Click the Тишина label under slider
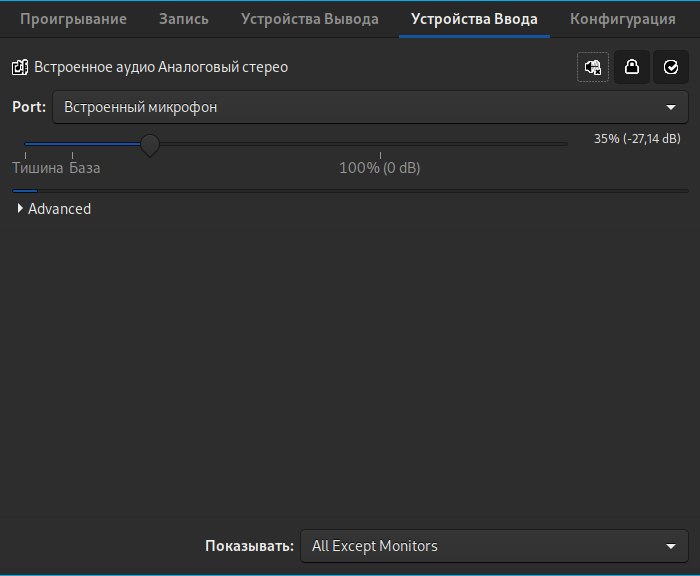Screen dimensions: 700x576 click(38, 168)
